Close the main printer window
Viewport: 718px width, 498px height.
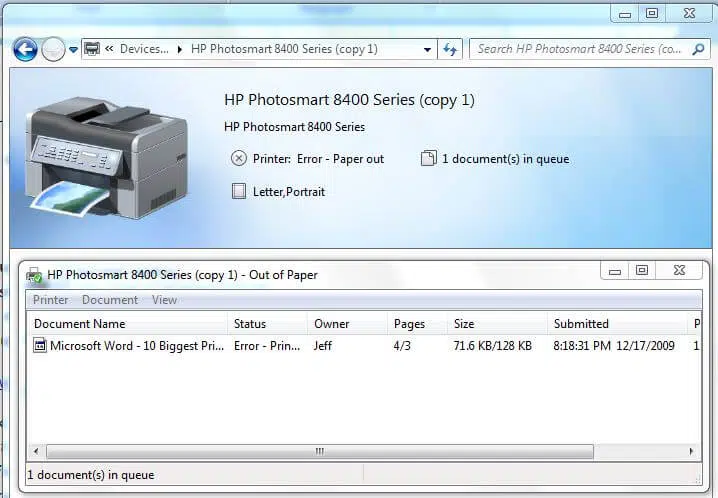pyautogui.click(x=690, y=14)
